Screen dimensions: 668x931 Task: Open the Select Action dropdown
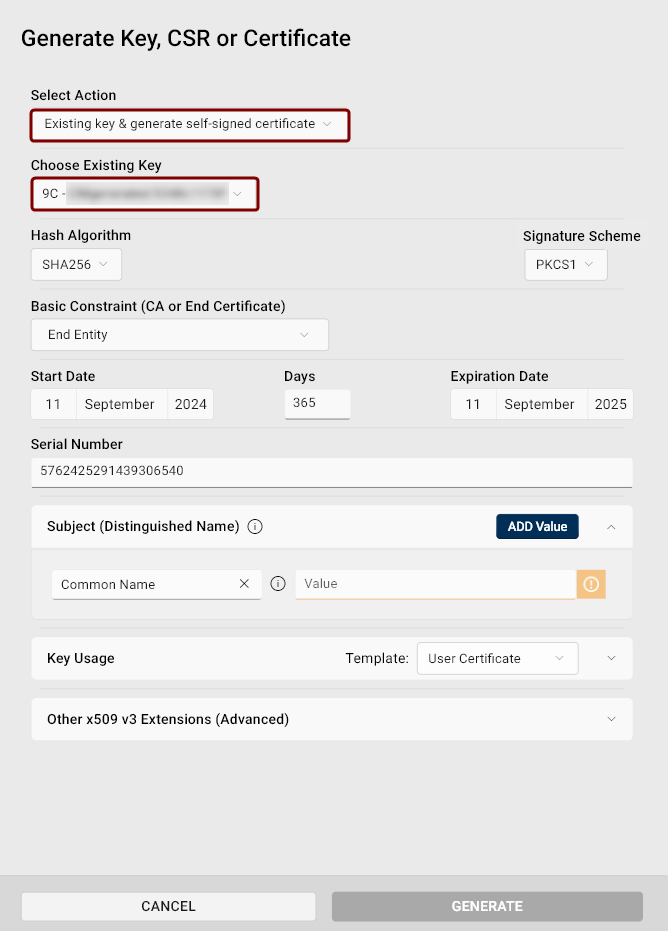(190, 124)
